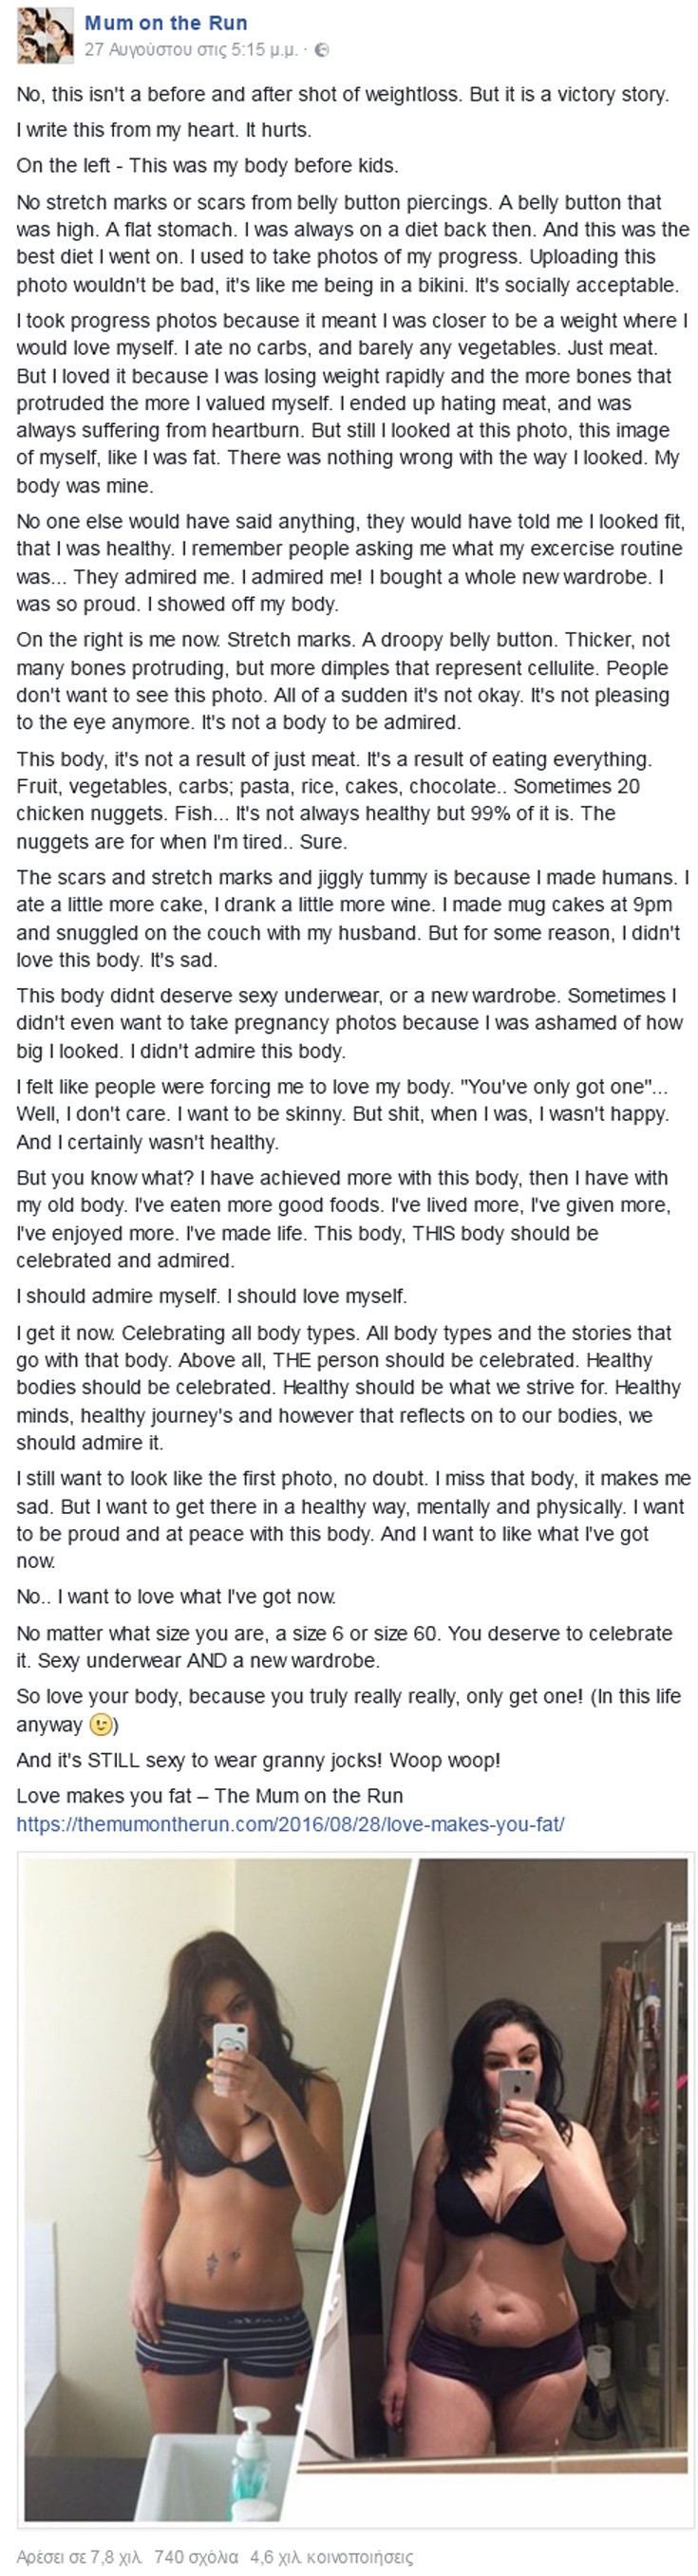Click the paragraph starting 'On the right is me now'
Image resolution: width=698 pixels, height=2576 pixels.
point(342,680)
